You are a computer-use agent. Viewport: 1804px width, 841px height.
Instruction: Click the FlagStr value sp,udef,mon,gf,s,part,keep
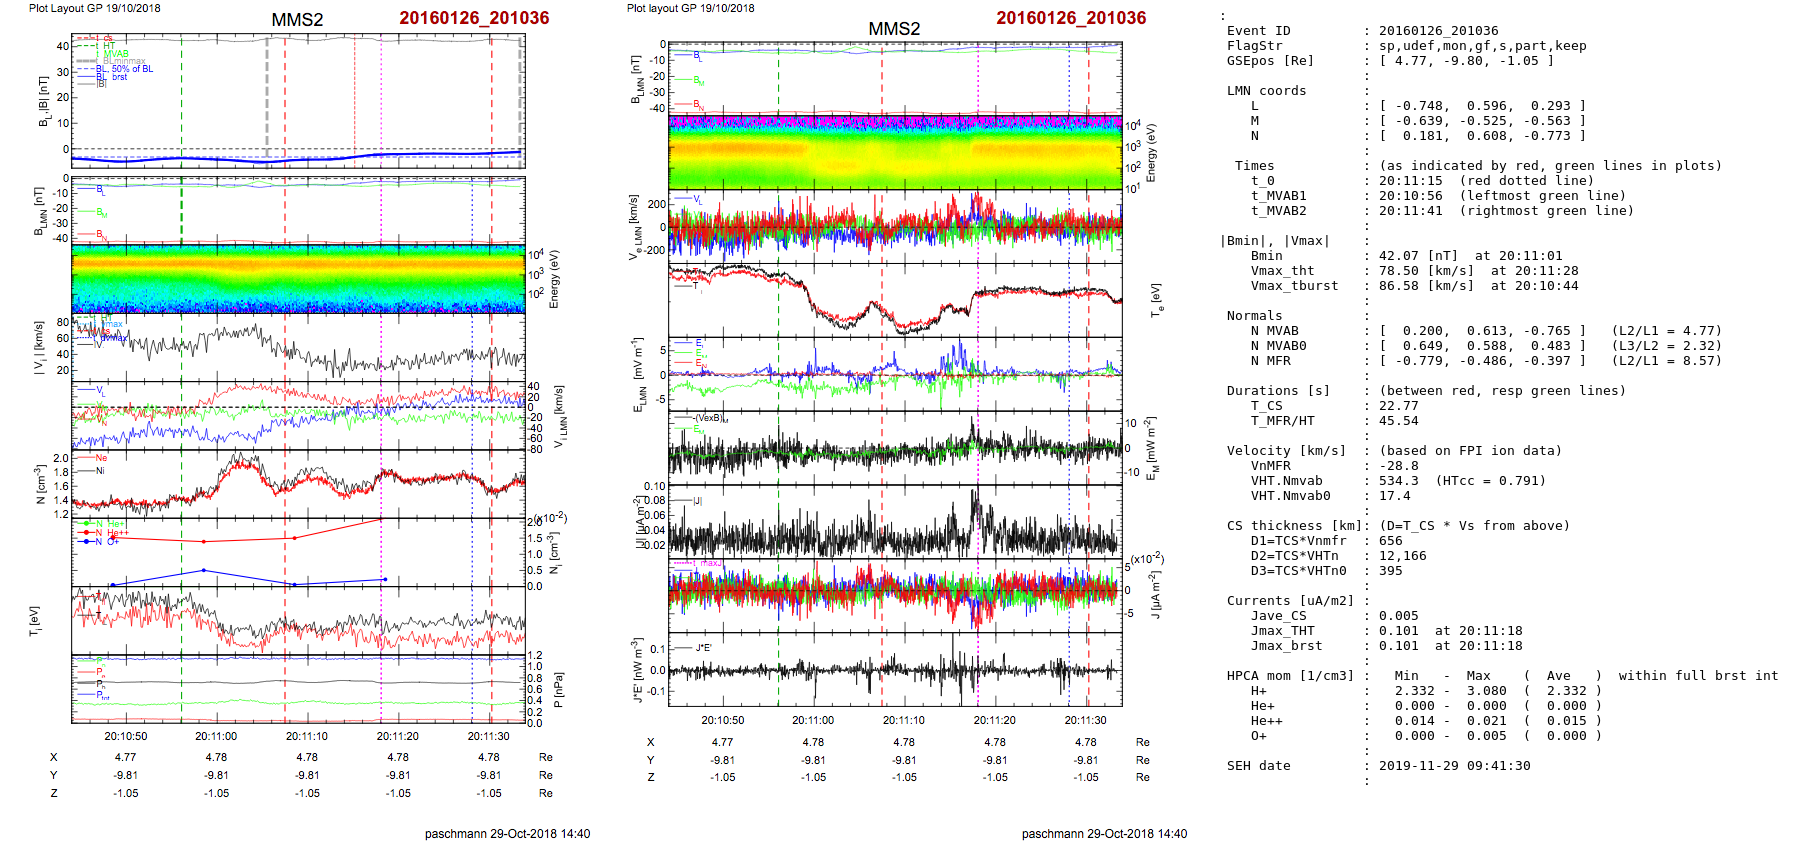click(x=1482, y=46)
